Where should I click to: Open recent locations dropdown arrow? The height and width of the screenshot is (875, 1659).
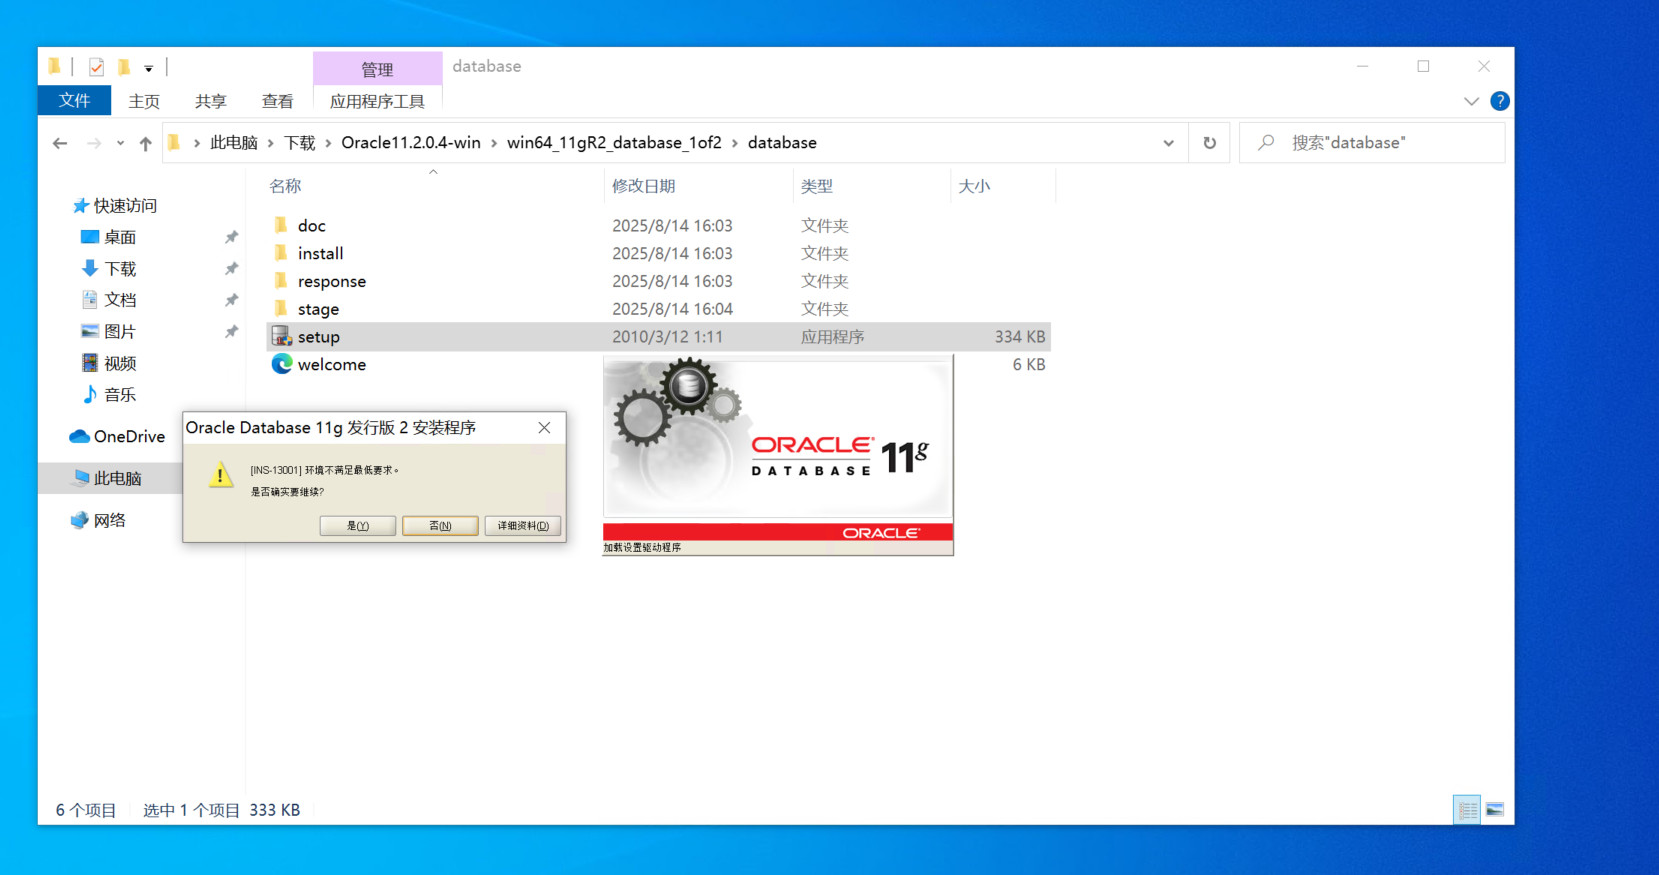120,143
